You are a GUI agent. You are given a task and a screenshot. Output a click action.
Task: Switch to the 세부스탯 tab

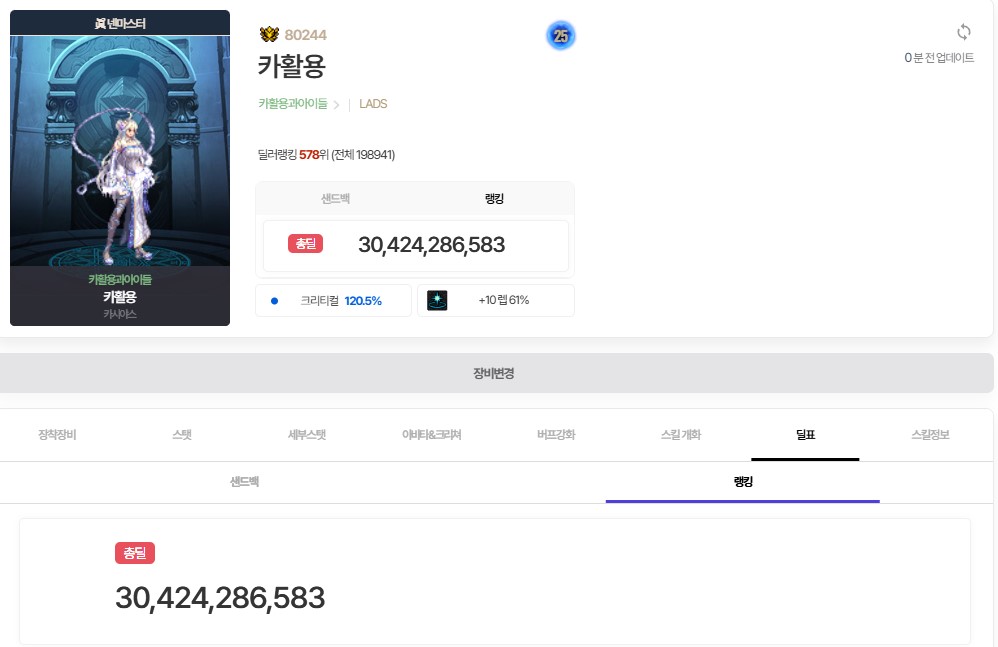(307, 435)
